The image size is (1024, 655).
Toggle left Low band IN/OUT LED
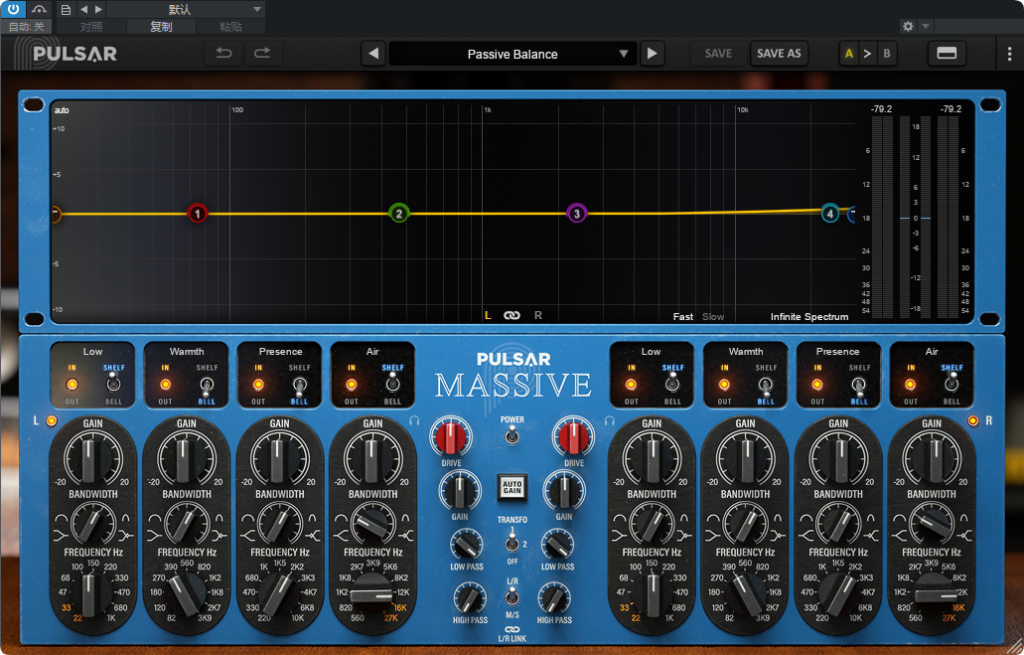click(72, 385)
